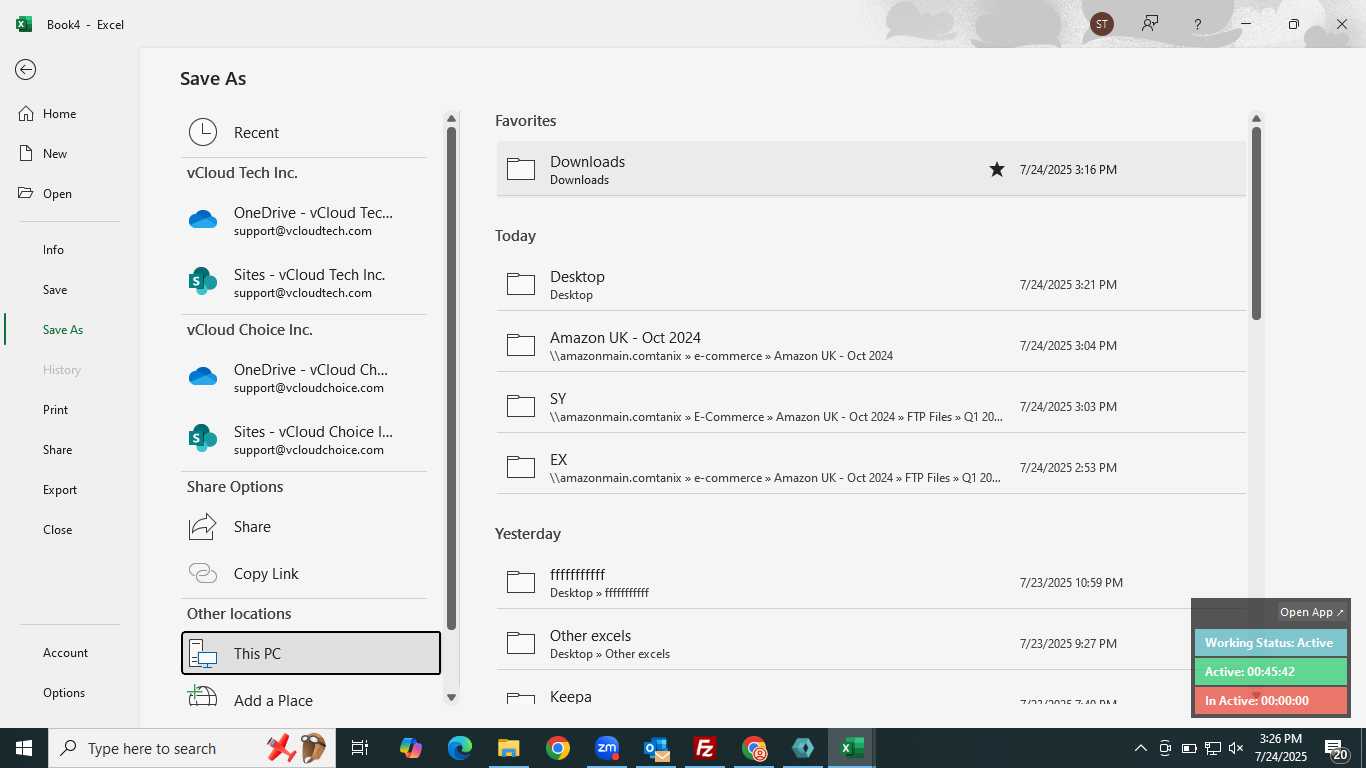Show hidden system tray icons
The height and width of the screenshot is (768, 1366).
(x=1140, y=748)
